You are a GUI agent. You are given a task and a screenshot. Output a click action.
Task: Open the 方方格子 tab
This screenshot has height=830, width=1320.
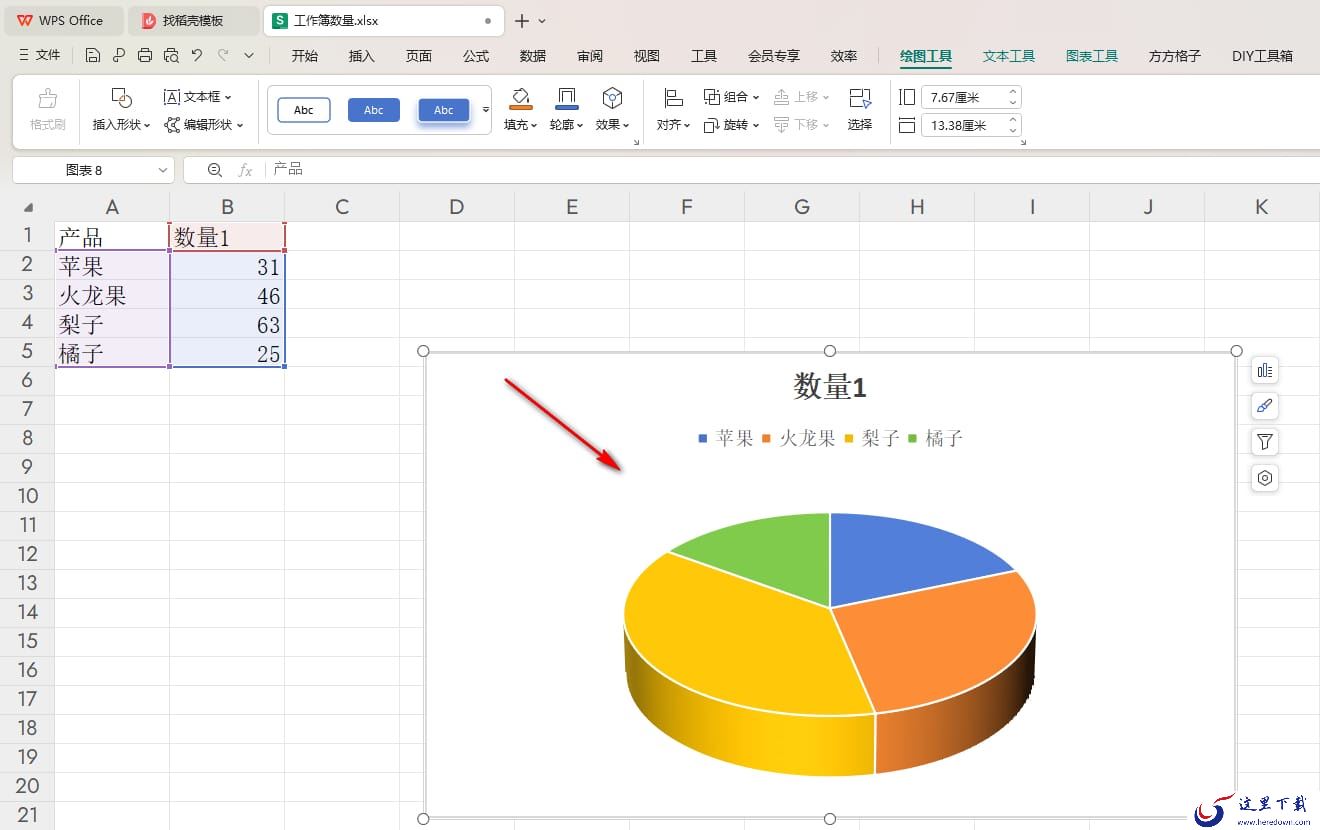pyautogui.click(x=1175, y=56)
